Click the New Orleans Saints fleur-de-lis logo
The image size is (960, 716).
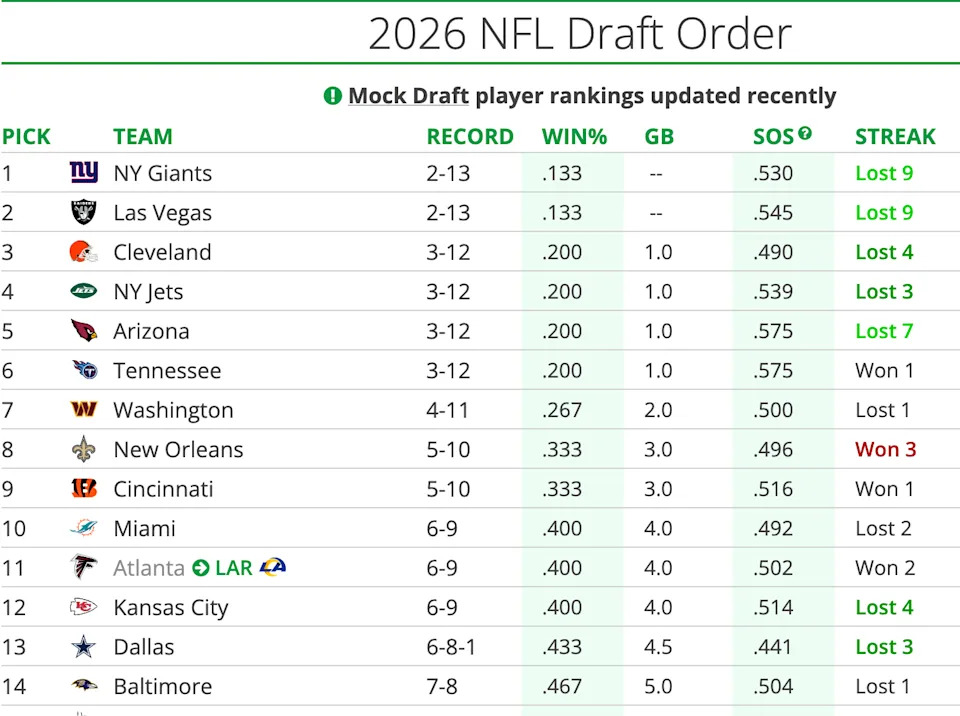coord(84,450)
